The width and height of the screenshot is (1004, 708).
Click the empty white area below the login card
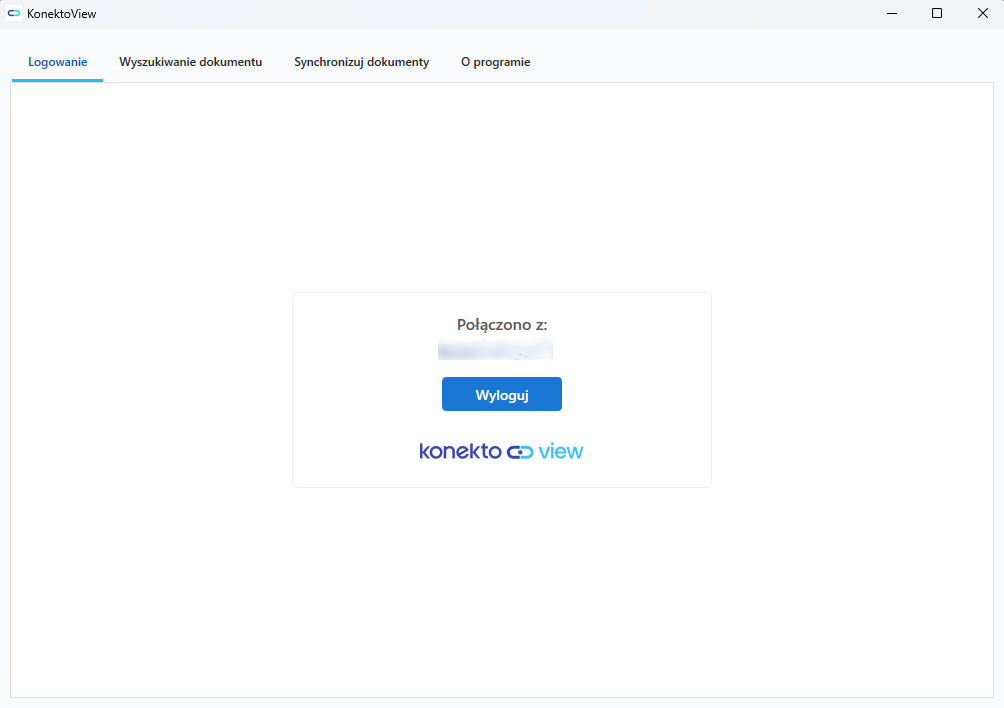click(502, 590)
